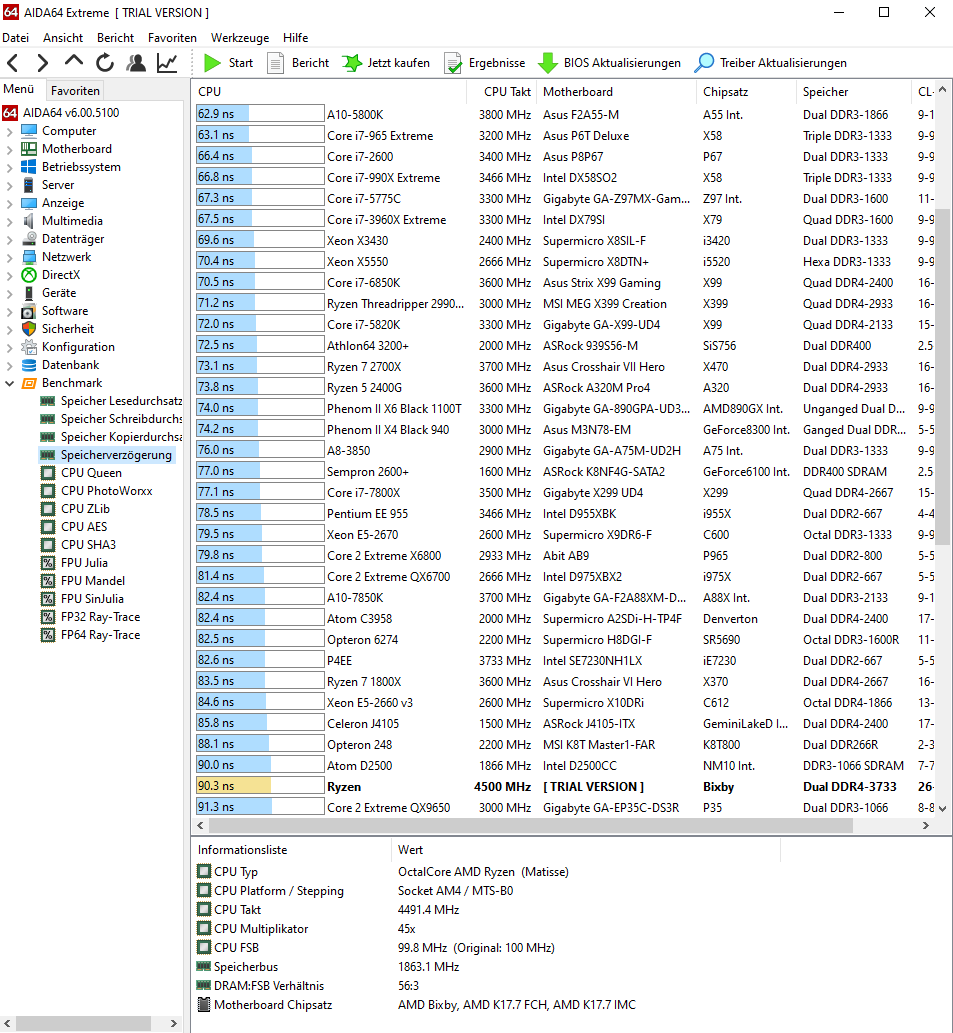953x1033 pixels.
Task: Click the 91.3 ns Core 2 Extreme QX9650 bar
Action: click(x=260, y=807)
